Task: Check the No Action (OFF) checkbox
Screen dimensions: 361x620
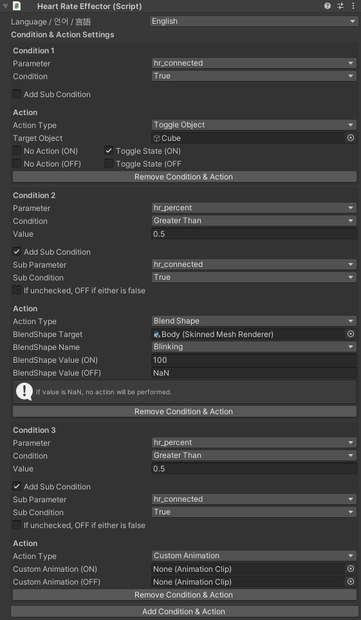Action: tap(17, 164)
